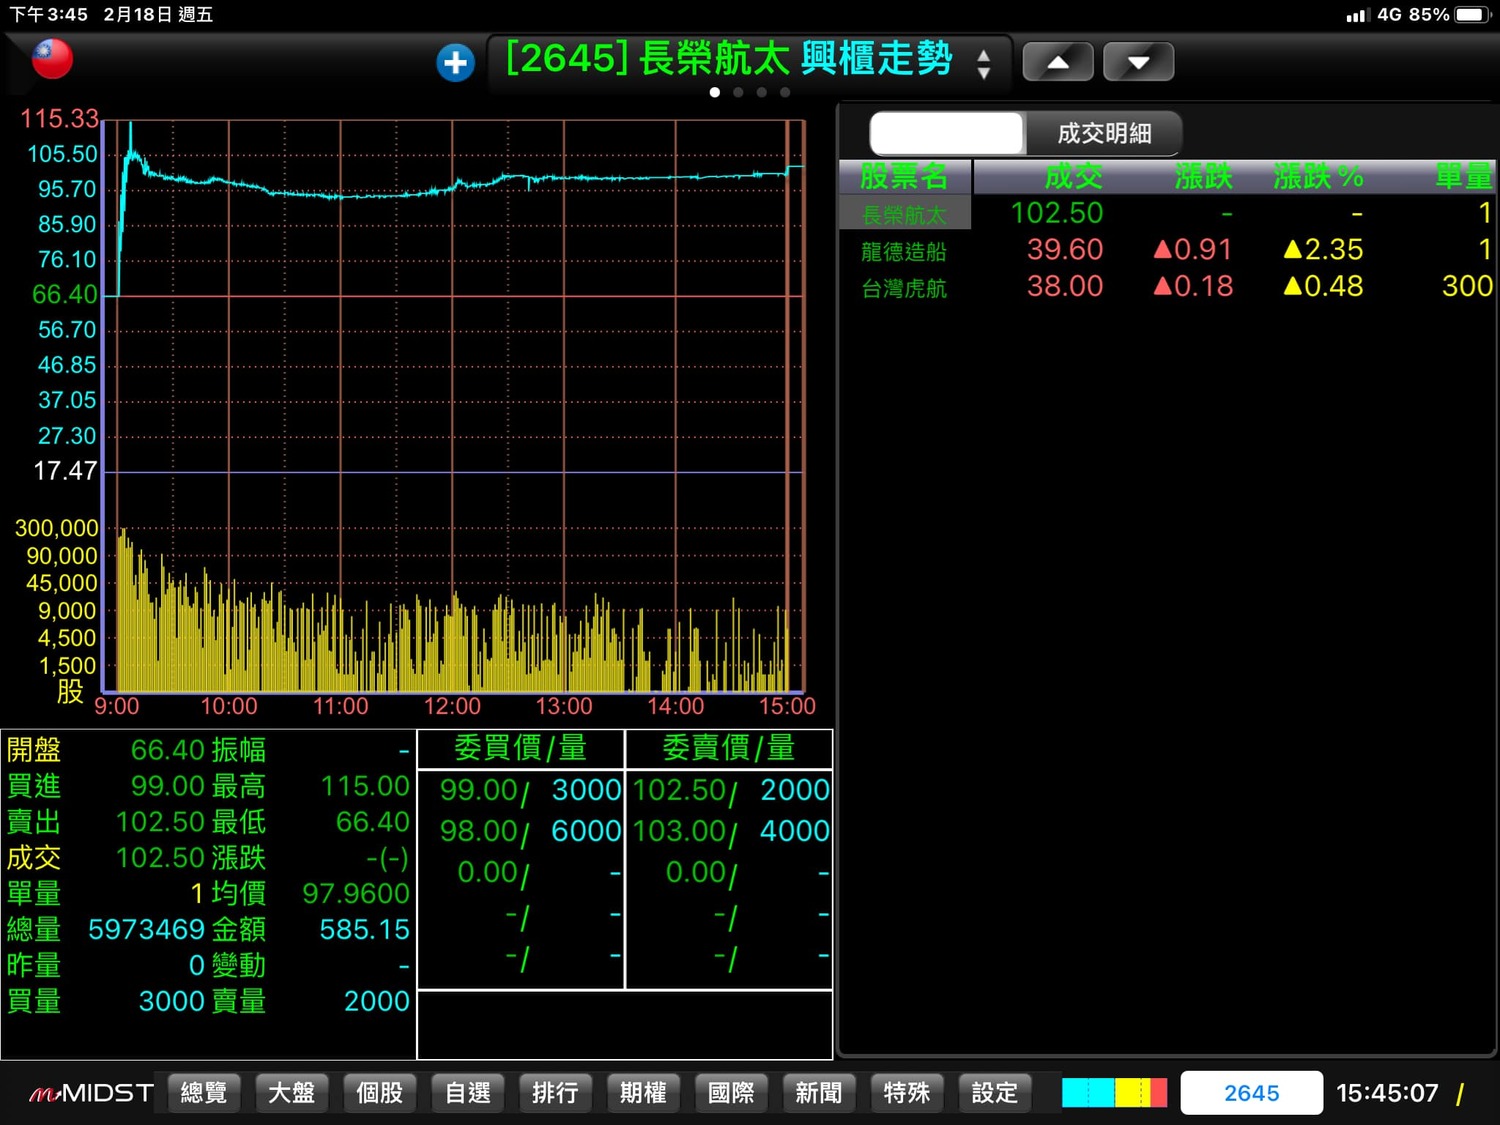Select the 龍德造船 row

pos(1167,250)
